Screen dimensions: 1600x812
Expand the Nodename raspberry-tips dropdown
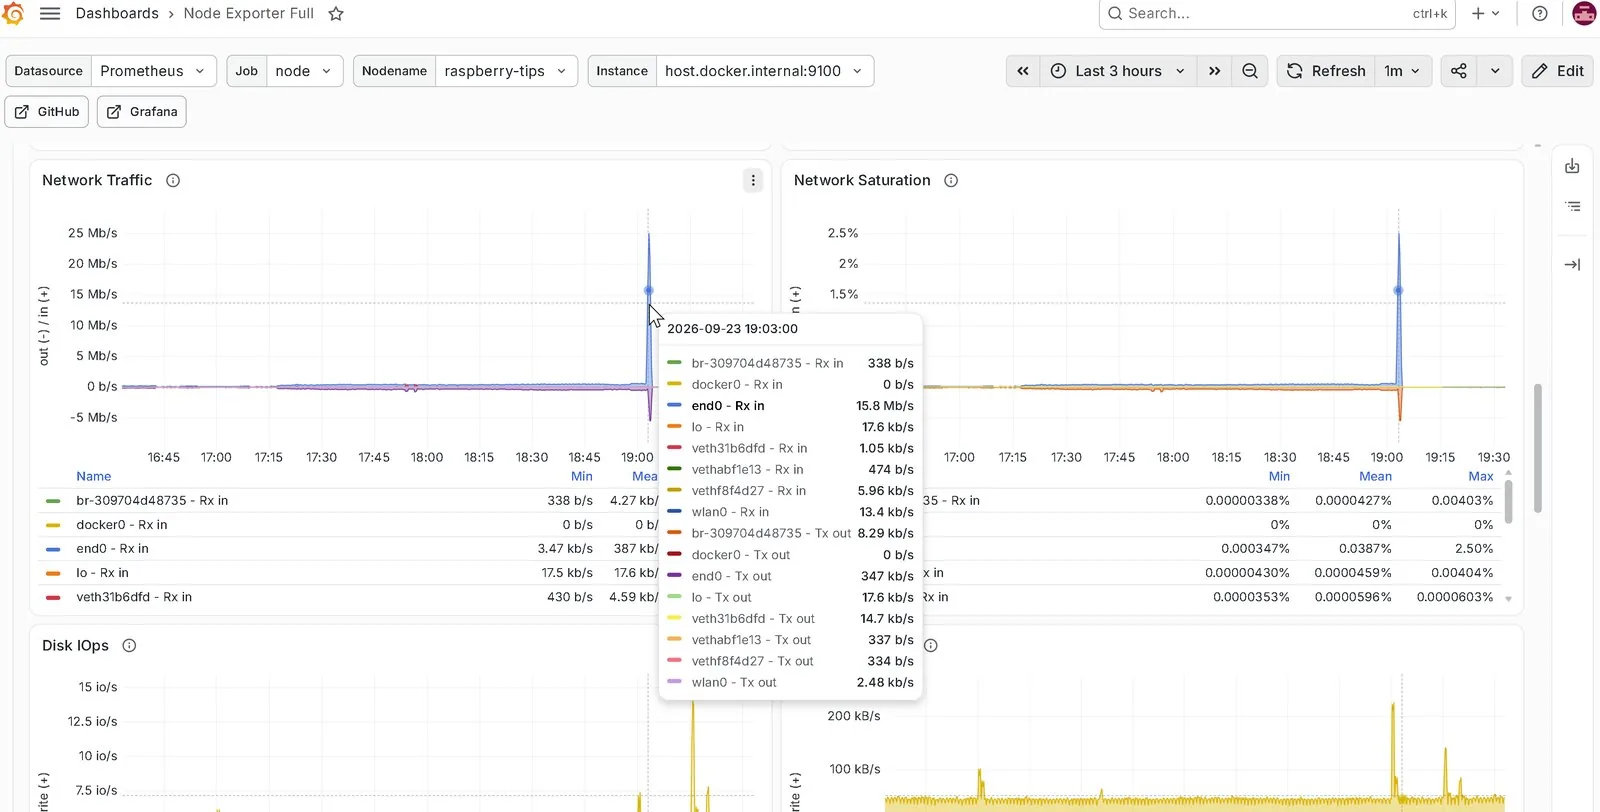point(506,71)
